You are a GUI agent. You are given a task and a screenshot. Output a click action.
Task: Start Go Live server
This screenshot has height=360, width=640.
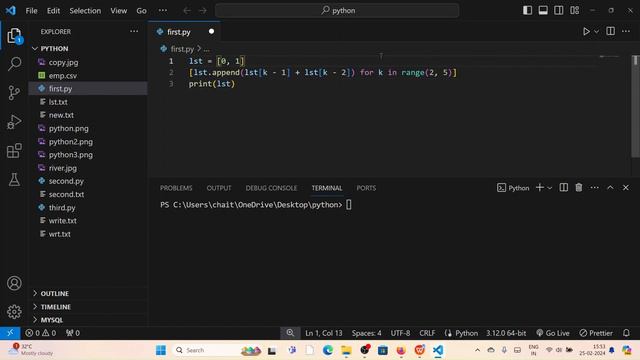point(552,333)
